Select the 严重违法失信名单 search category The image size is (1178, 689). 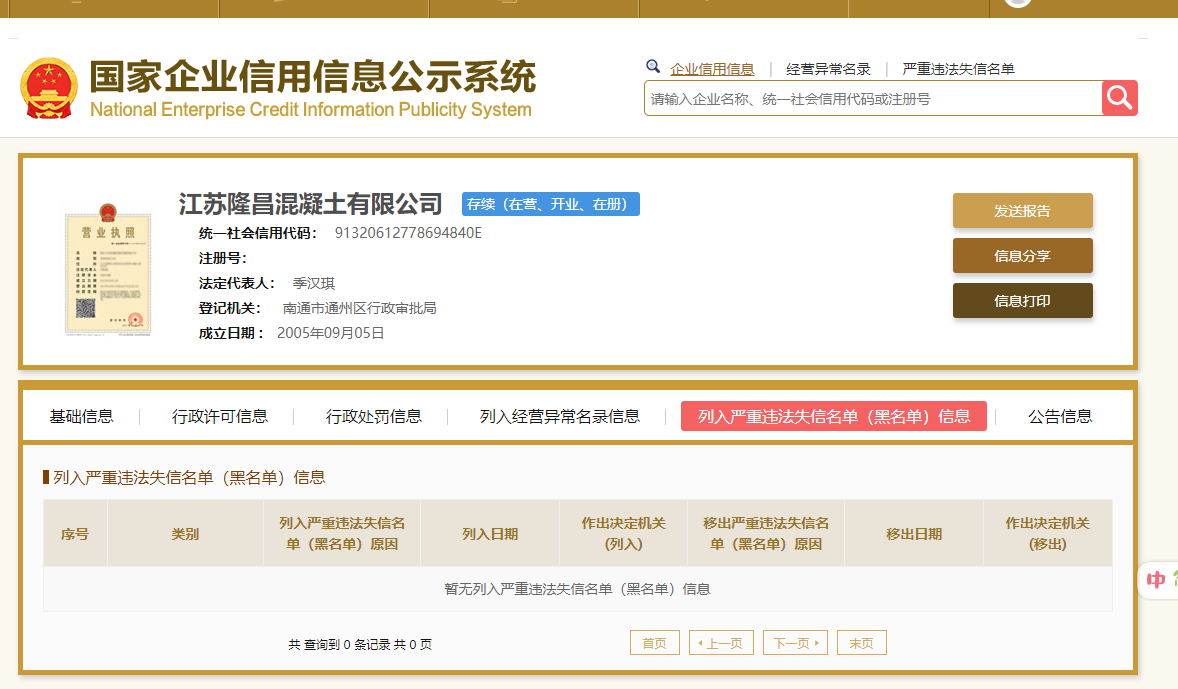pos(958,69)
